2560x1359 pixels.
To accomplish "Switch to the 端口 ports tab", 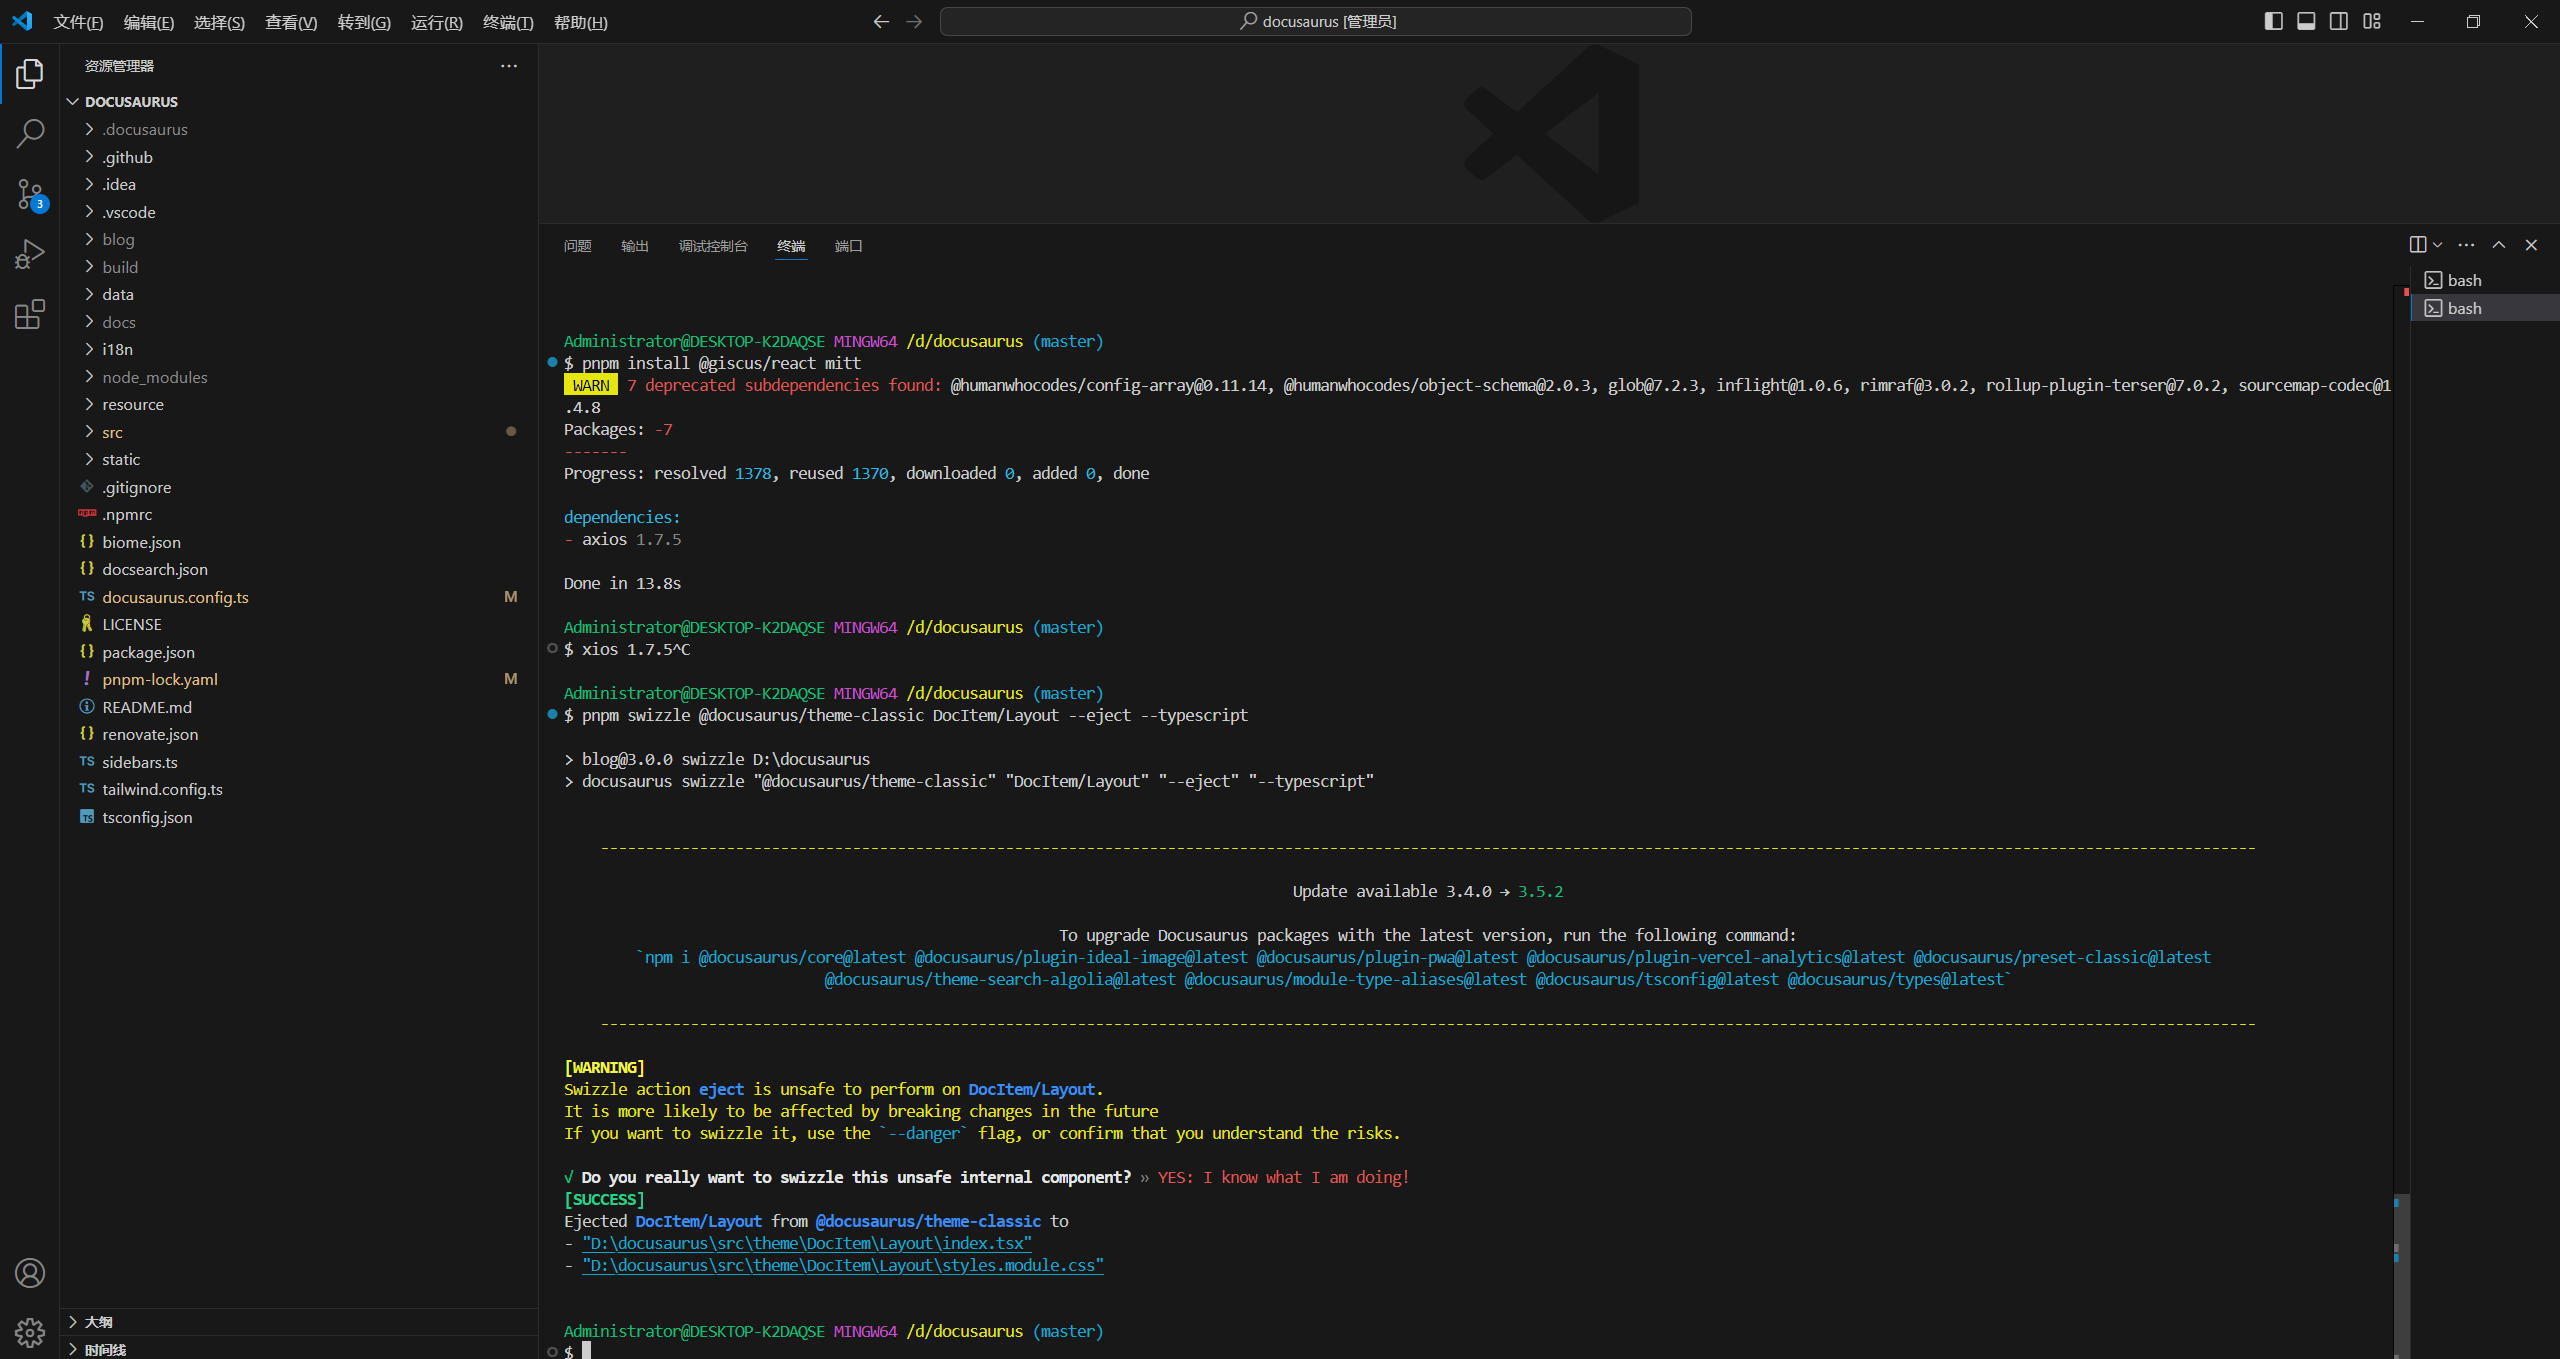I will 848,246.
